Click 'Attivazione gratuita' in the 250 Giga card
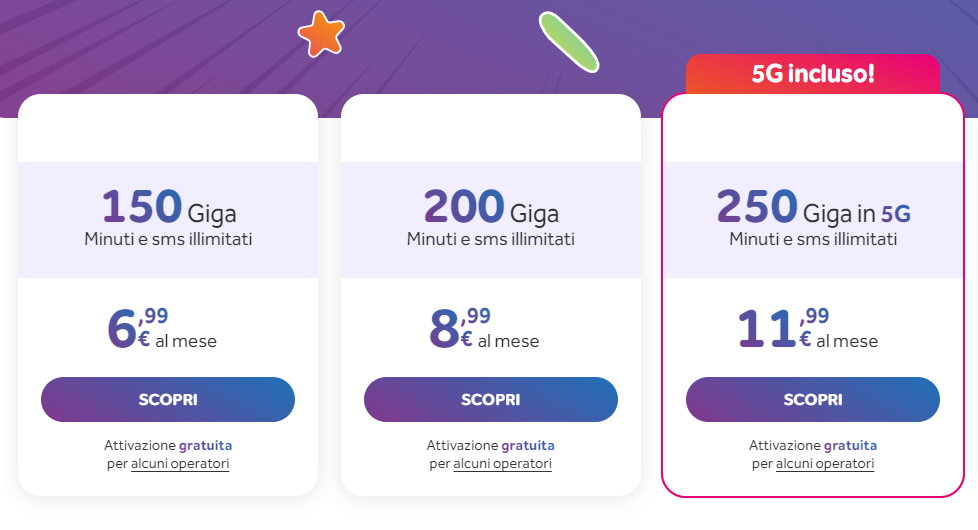 (x=813, y=445)
